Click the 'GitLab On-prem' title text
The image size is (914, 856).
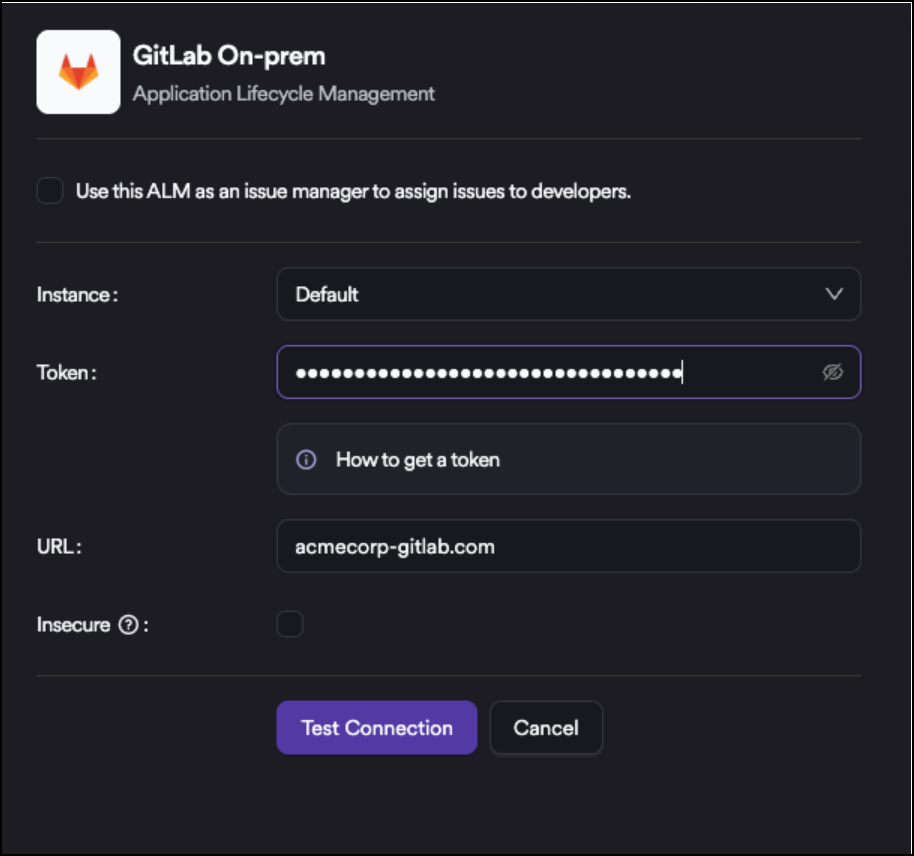(229, 55)
